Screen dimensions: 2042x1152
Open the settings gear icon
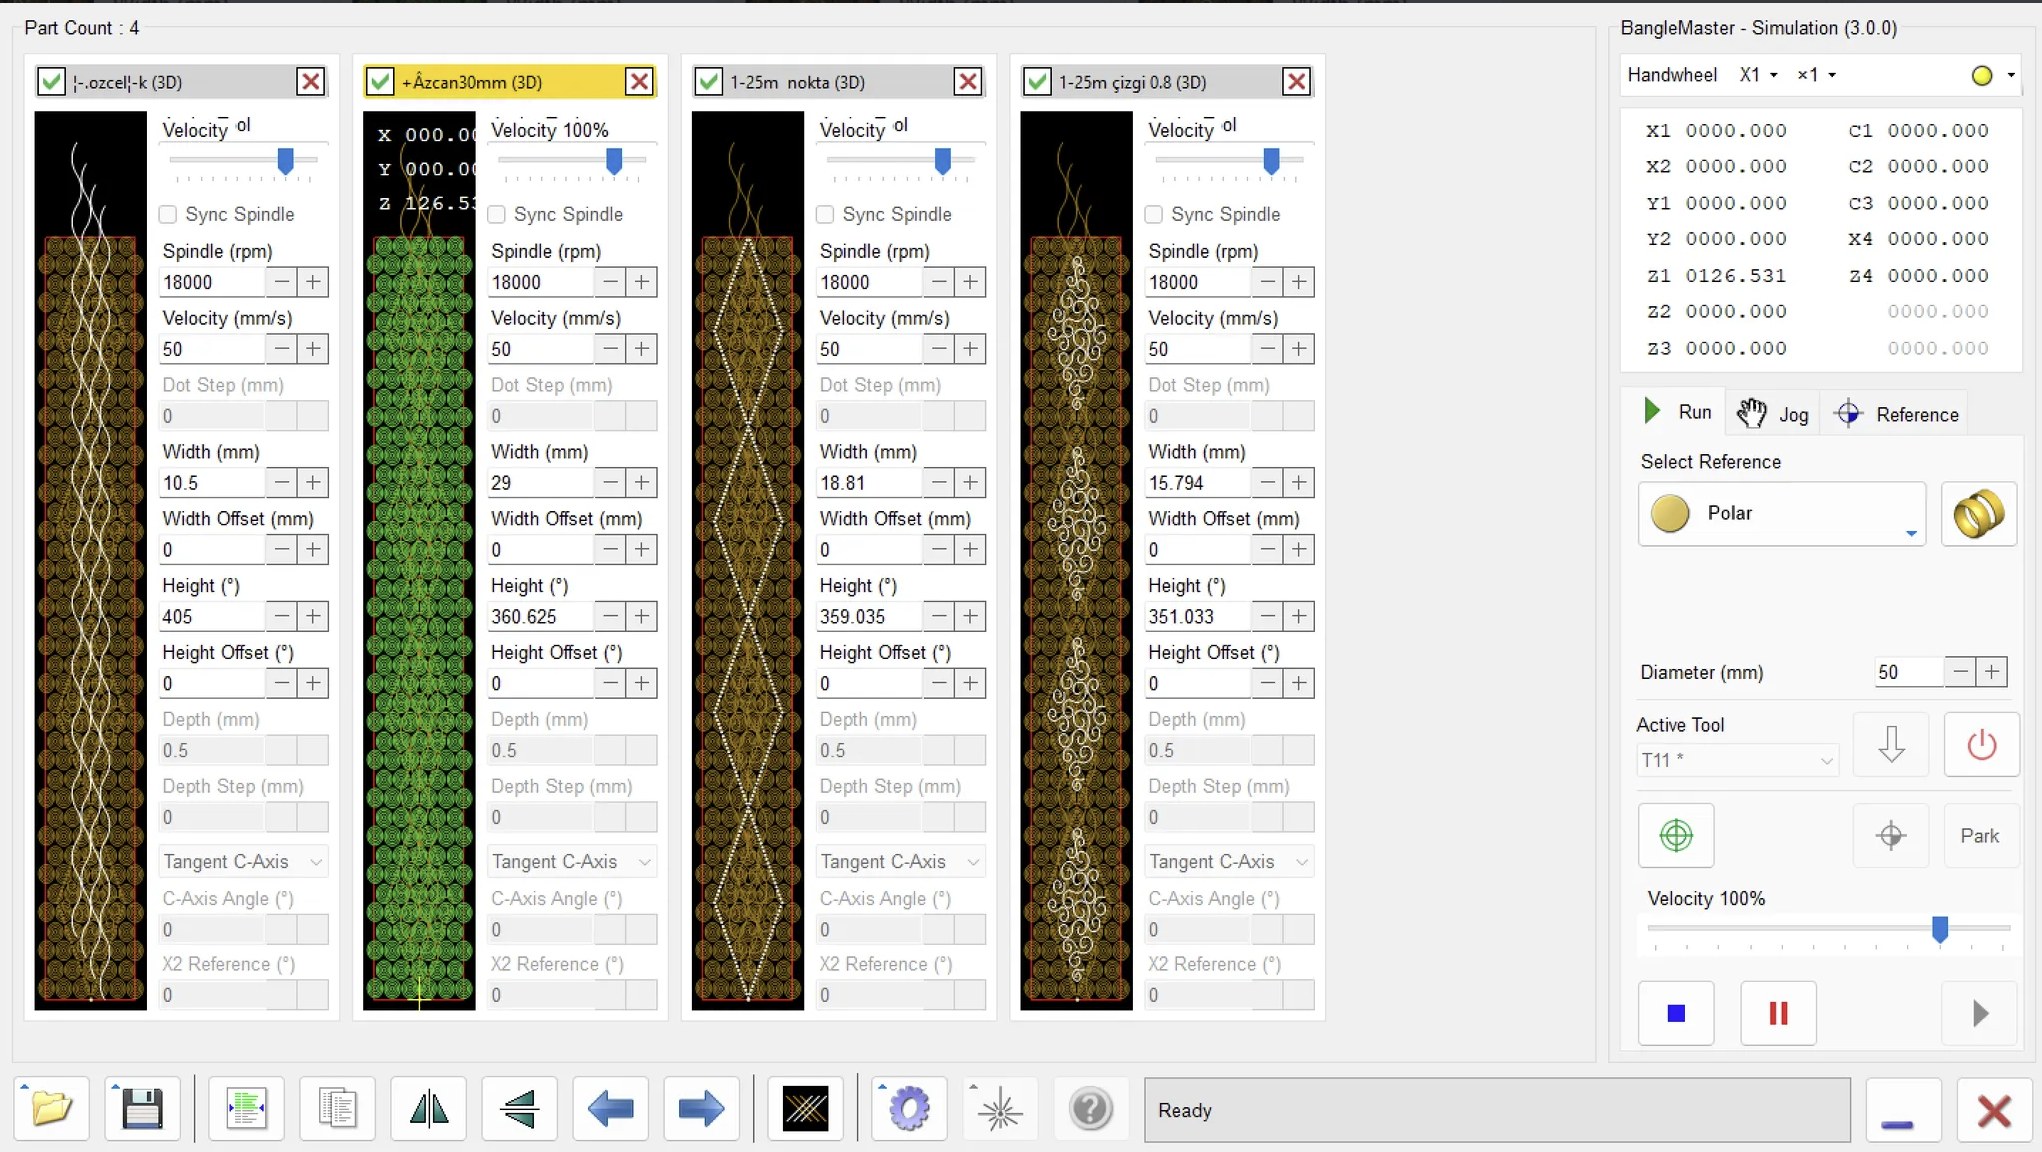pyautogui.click(x=908, y=1108)
